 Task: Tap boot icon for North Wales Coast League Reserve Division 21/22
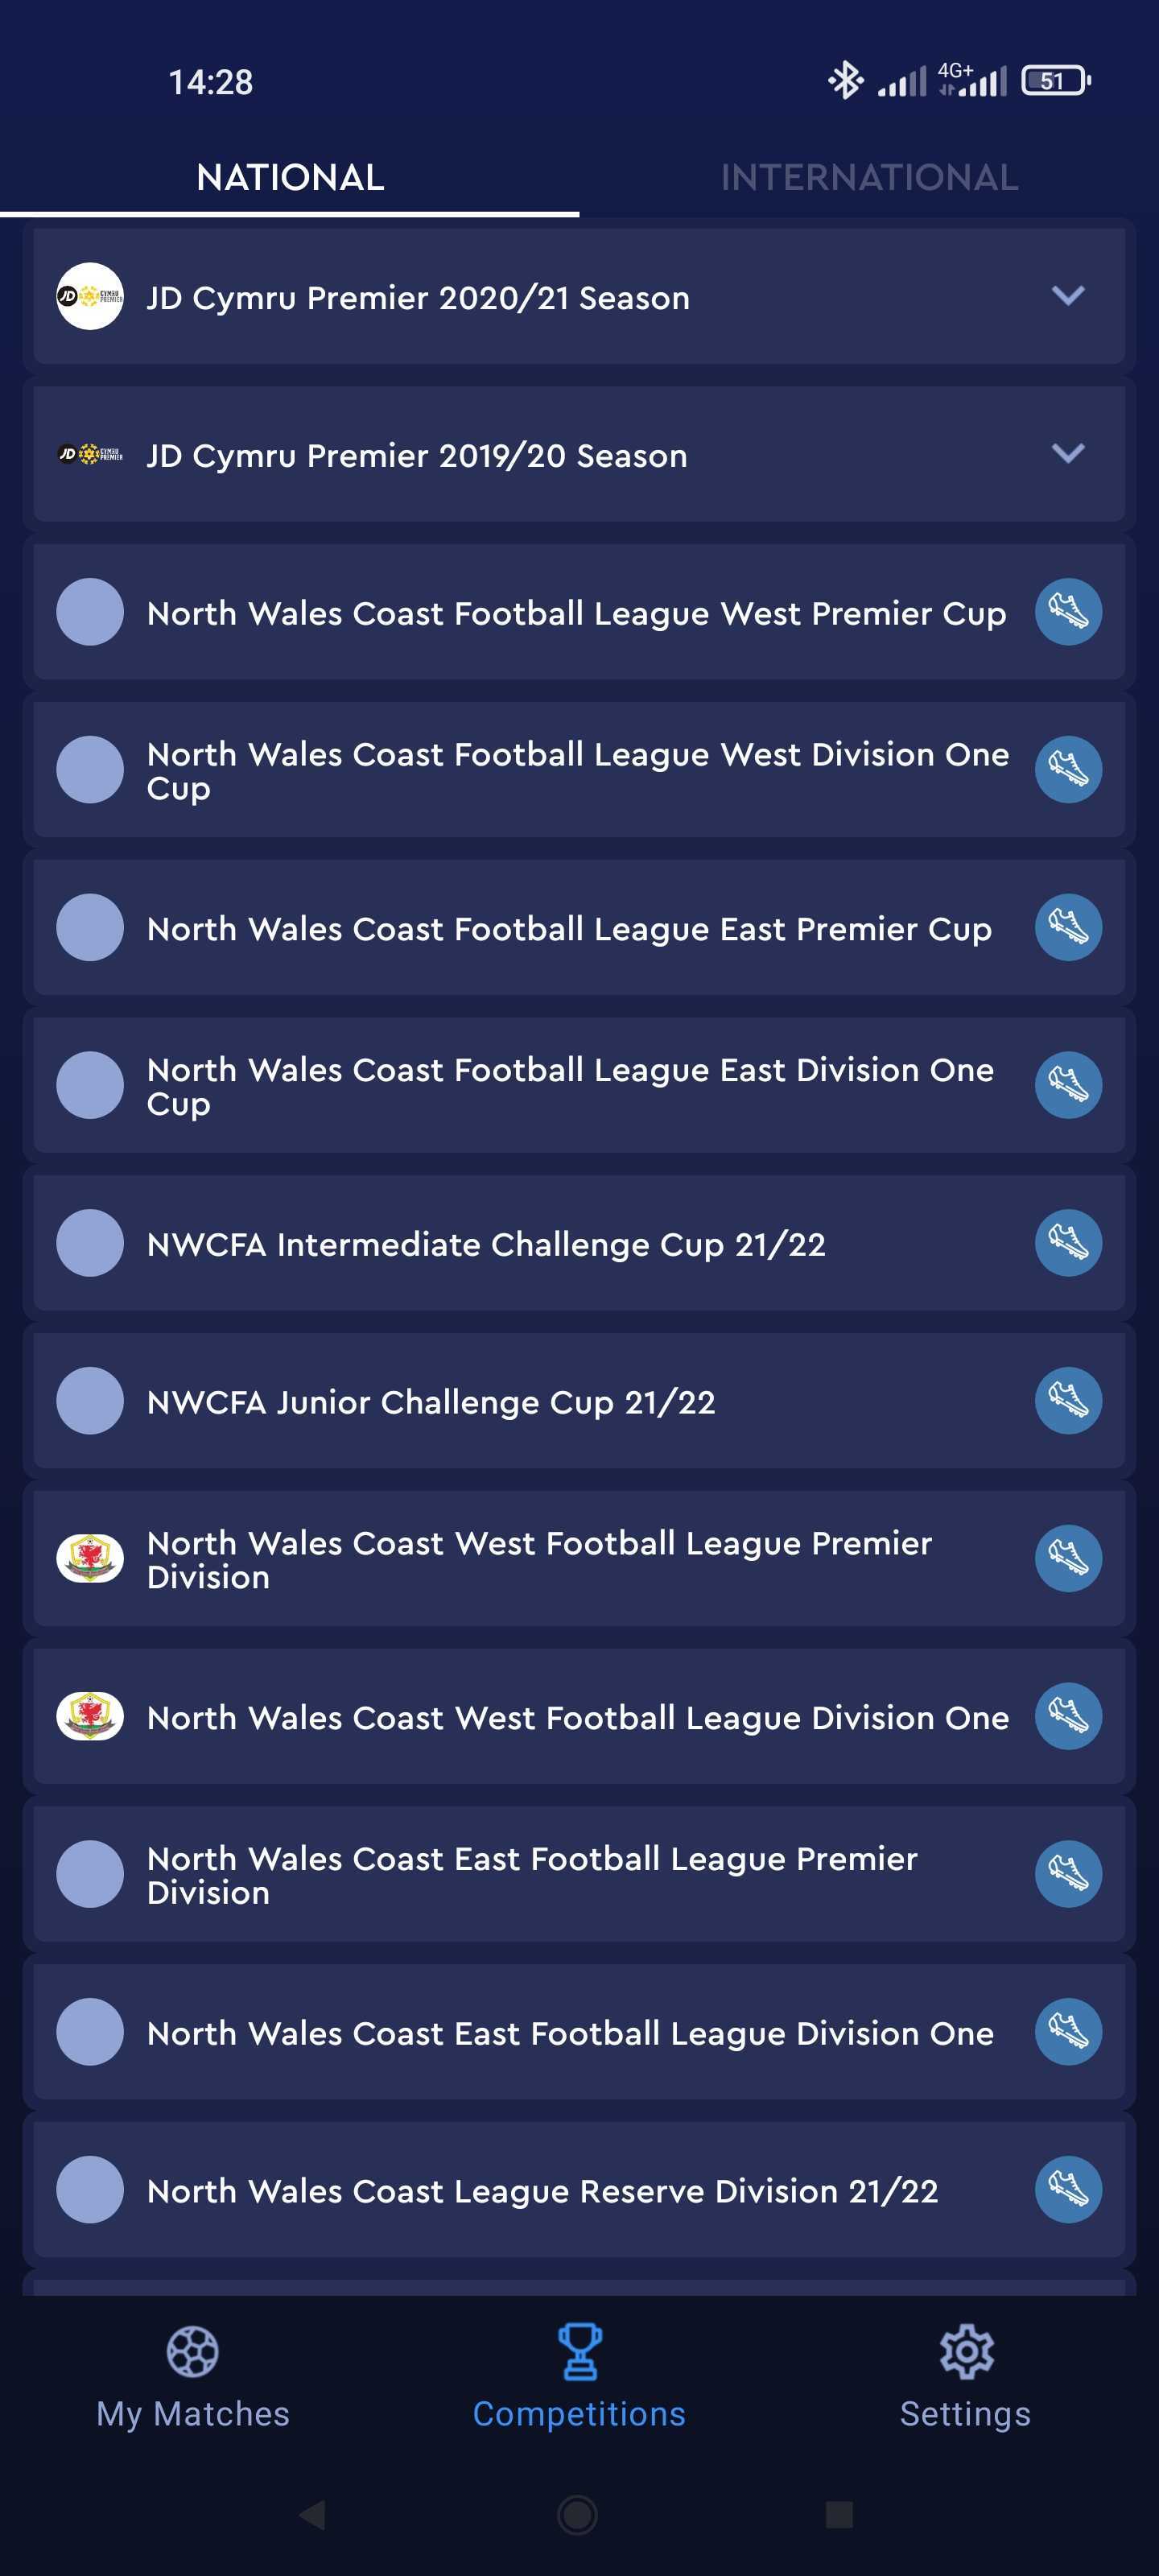(x=1067, y=2190)
